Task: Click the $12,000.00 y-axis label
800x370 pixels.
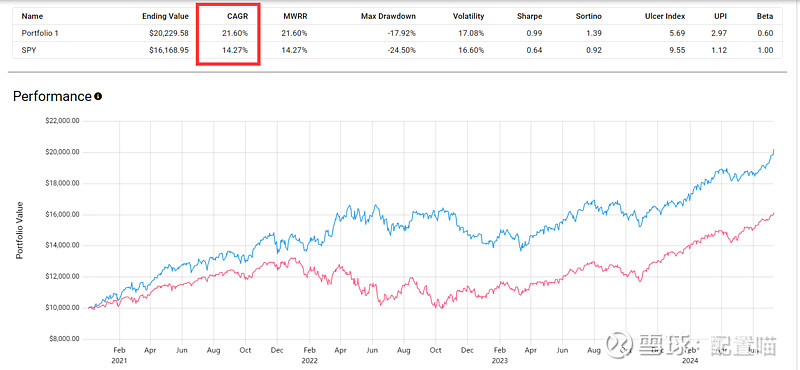Action: click(63, 277)
